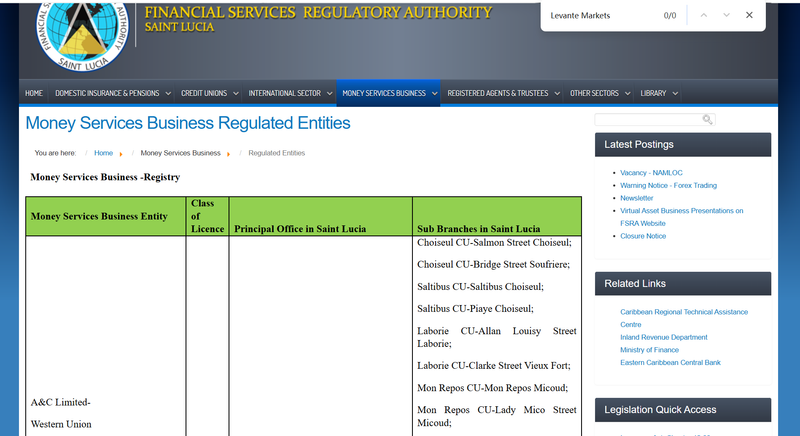
Task: Go to previous find result arrow
Action: [x=704, y=15]
